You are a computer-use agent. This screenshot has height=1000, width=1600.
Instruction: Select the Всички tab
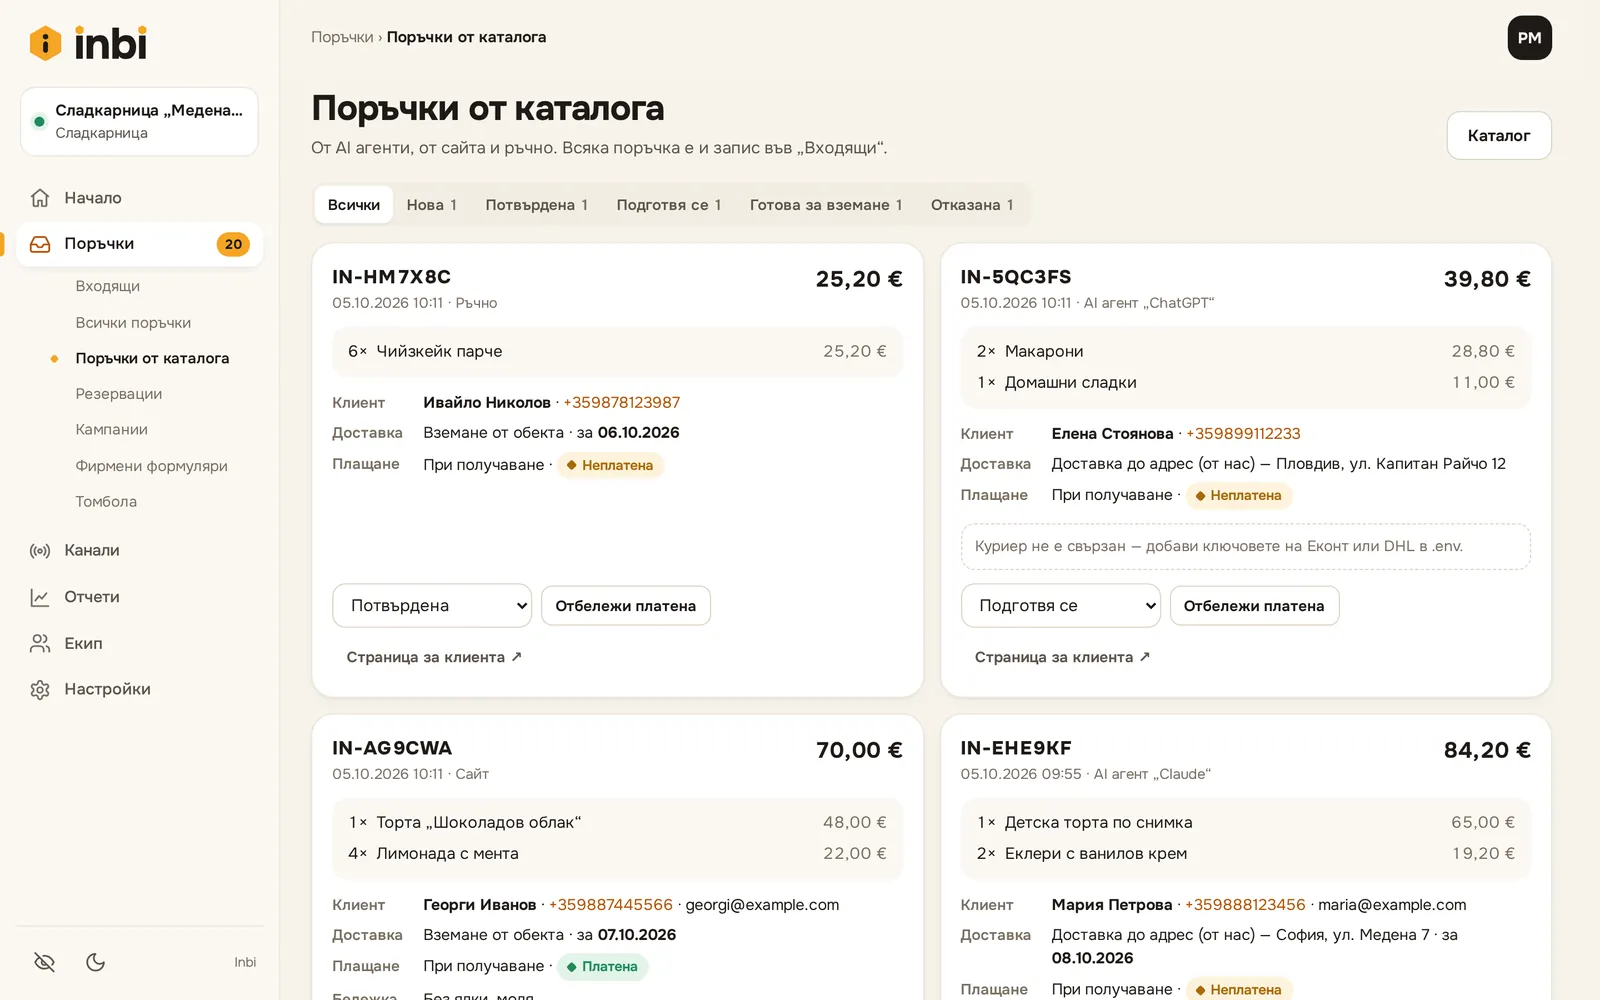pyautogui.click(x=354, y=205)
